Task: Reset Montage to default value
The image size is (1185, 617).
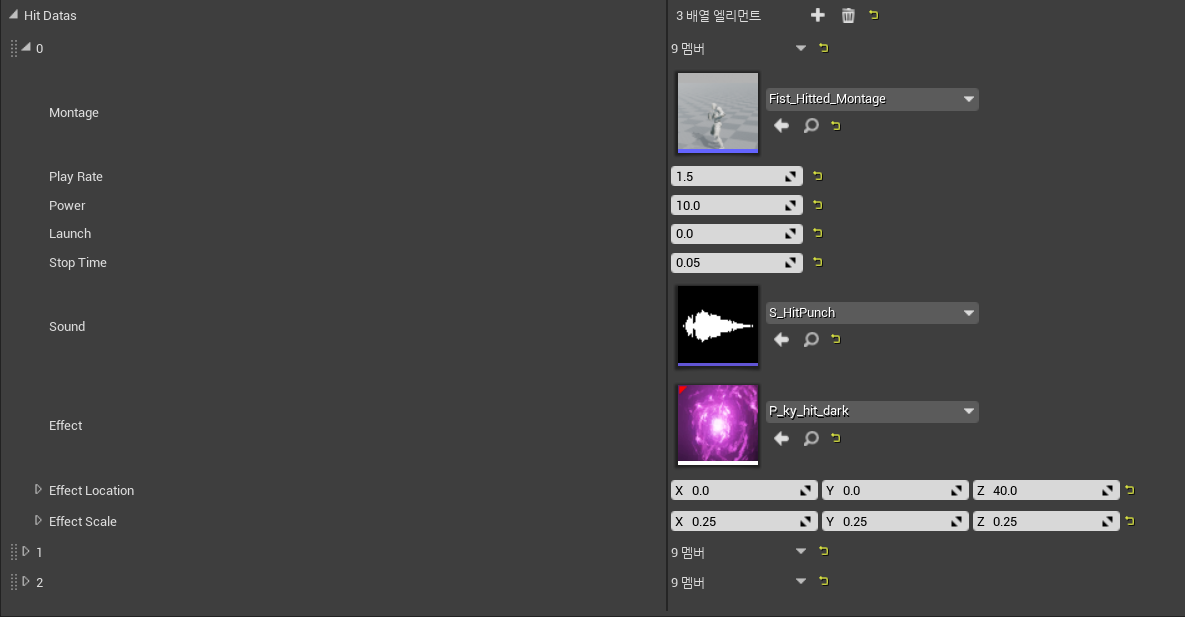Action: click(836, 126)
